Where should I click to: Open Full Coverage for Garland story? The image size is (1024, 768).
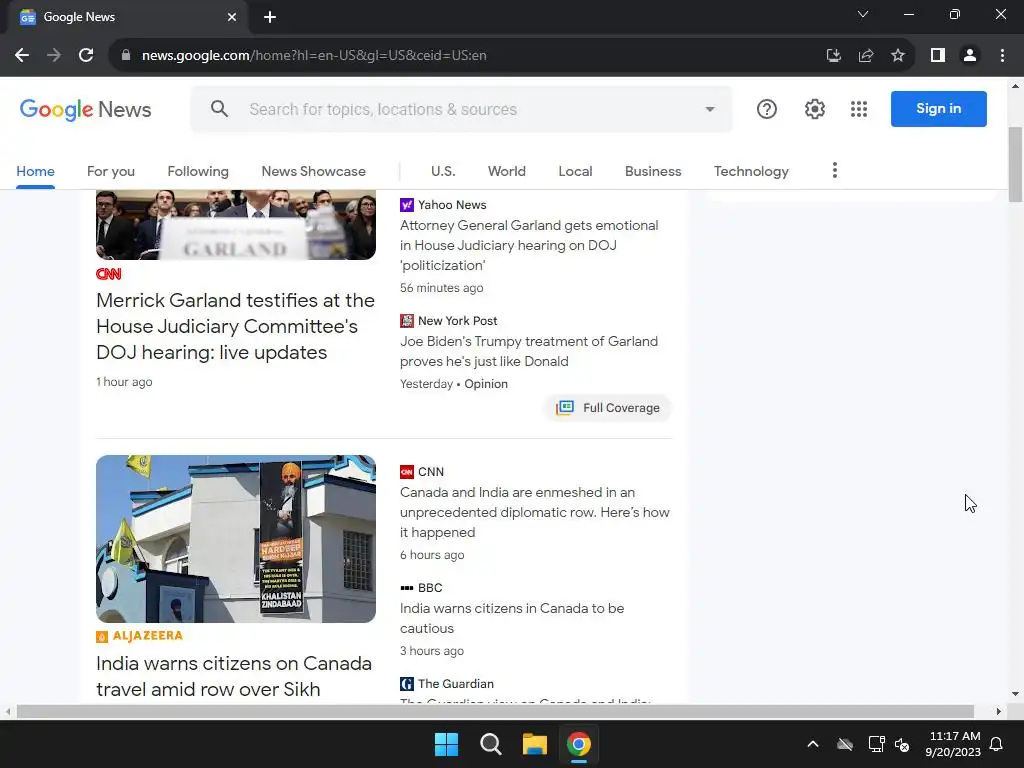[607, 408]
